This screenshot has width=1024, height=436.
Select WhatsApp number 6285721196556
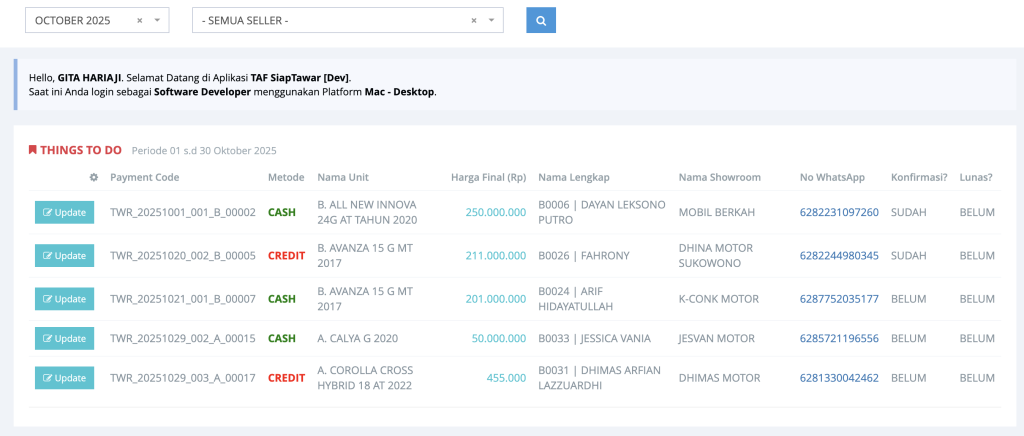(838, 339)
